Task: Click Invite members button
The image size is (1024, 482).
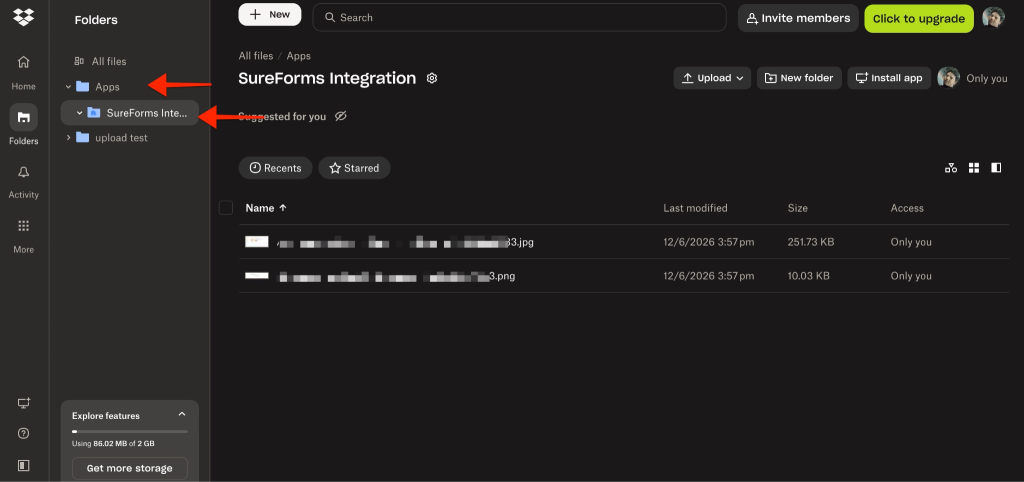Action: 798,18
